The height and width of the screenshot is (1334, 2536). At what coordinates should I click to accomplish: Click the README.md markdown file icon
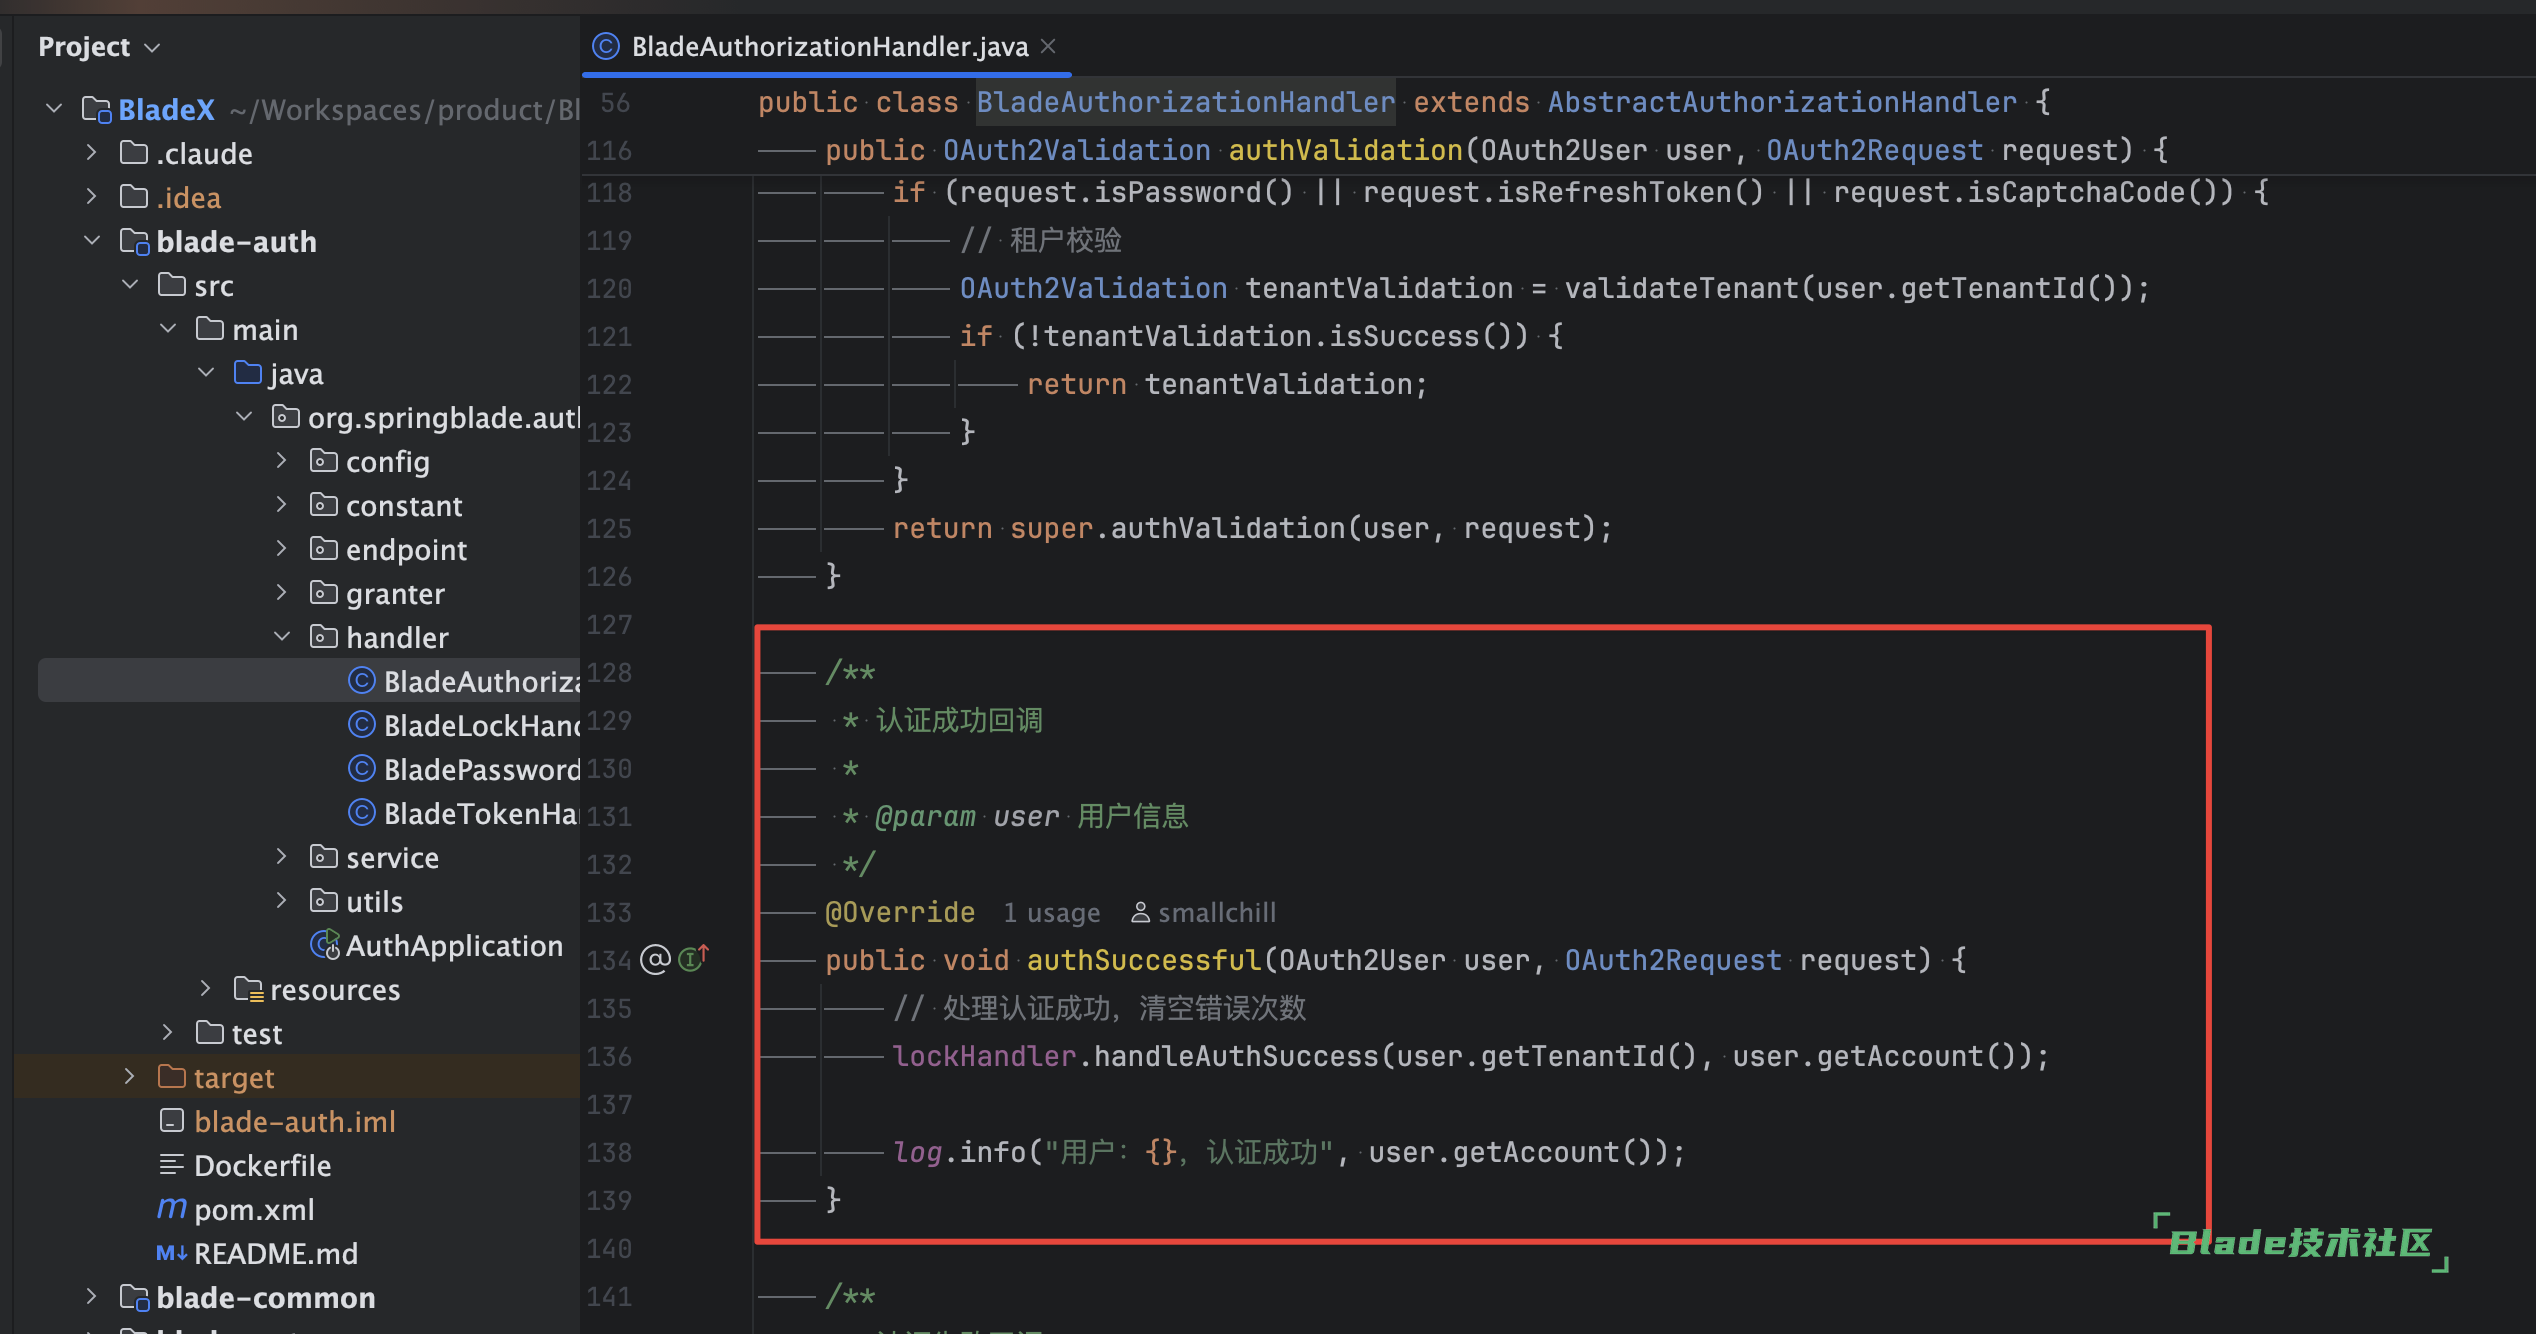(x=171, y=1253)
